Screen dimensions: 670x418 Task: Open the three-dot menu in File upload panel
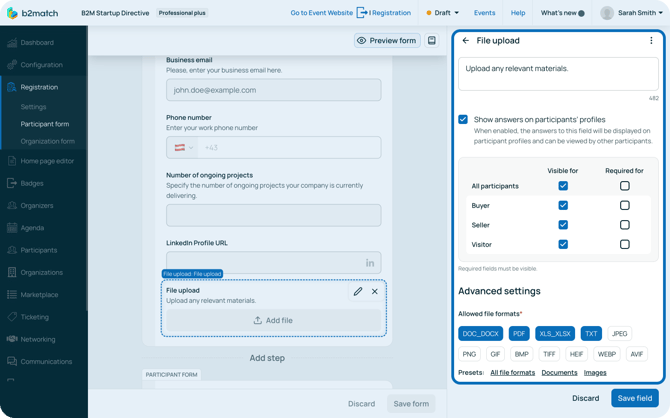[651, 41]
